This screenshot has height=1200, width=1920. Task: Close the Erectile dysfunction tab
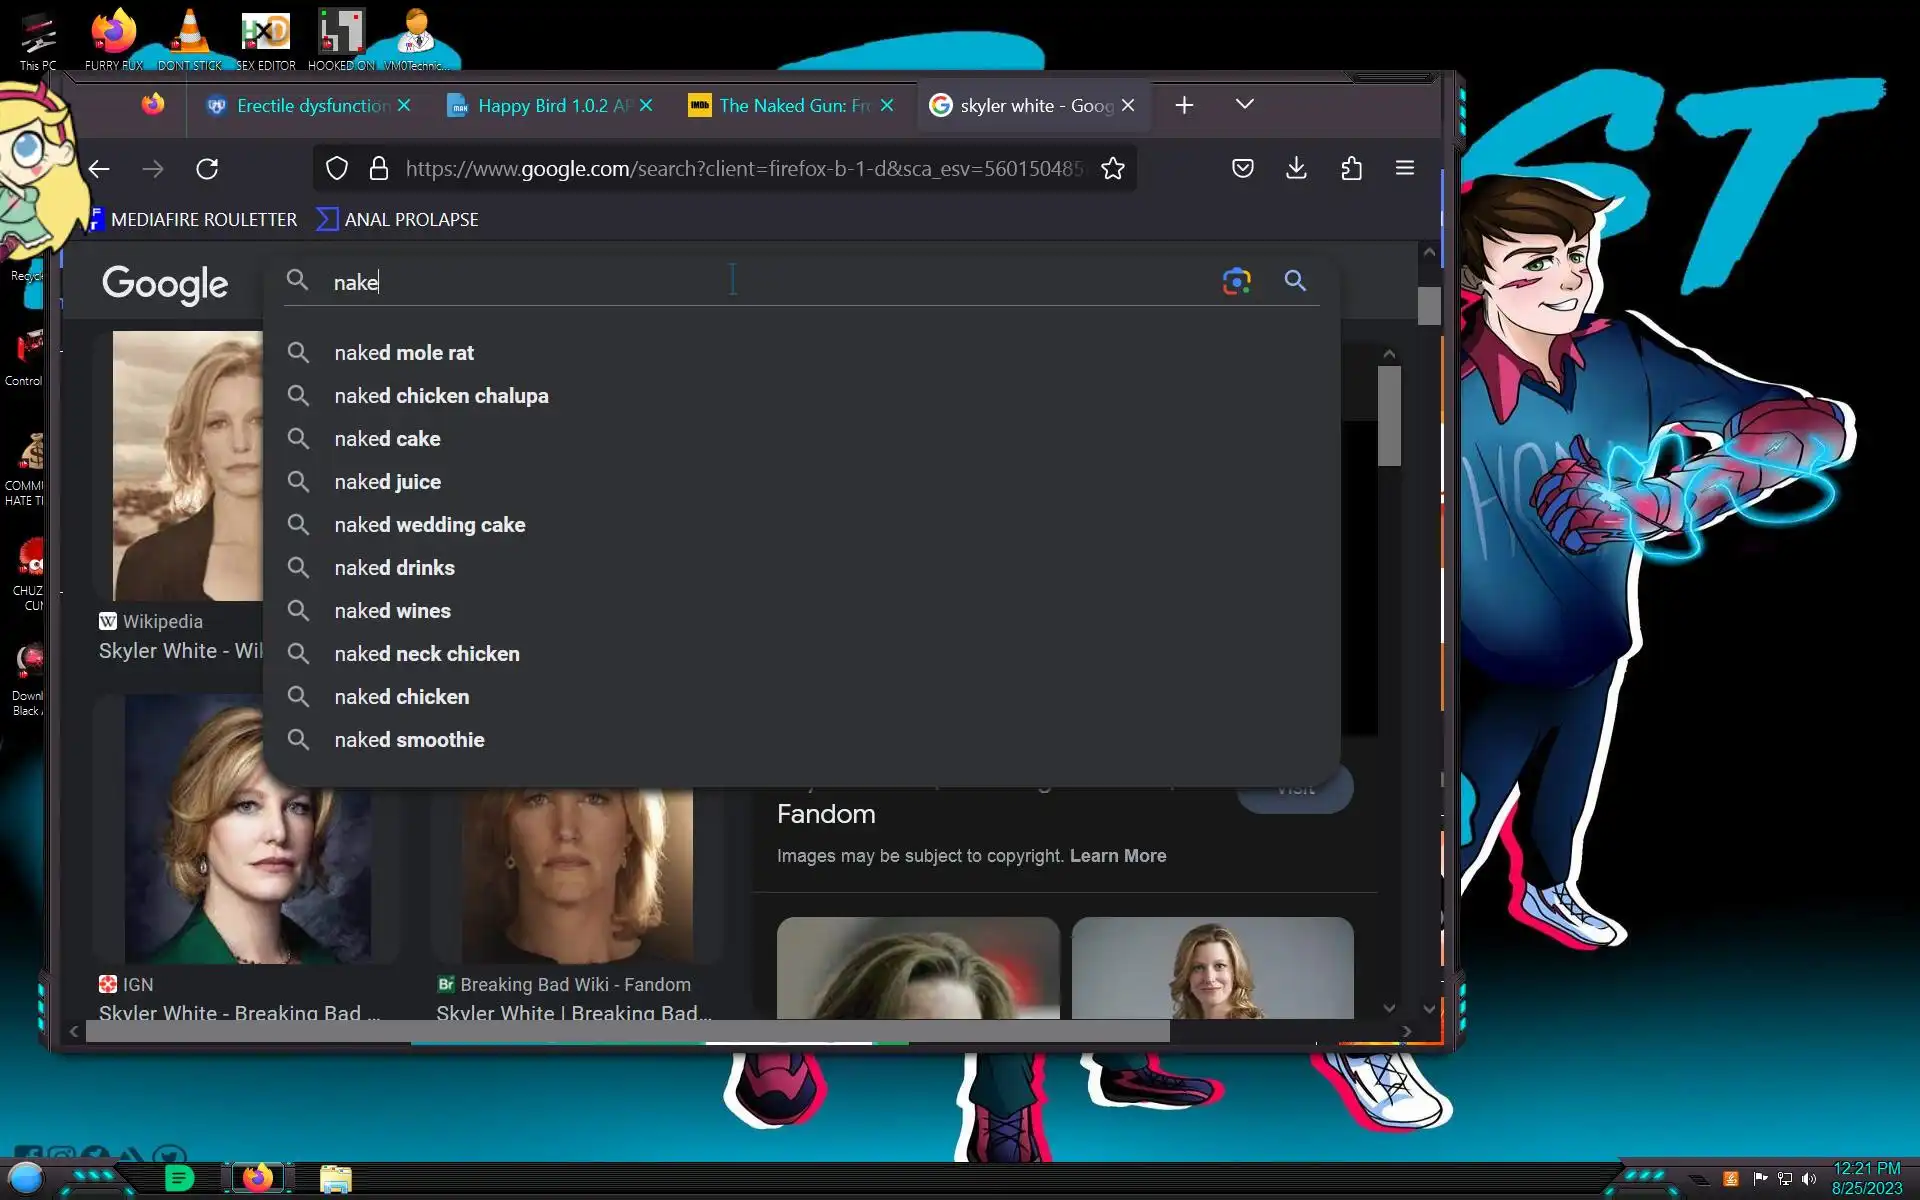click(x=404, y=105)
